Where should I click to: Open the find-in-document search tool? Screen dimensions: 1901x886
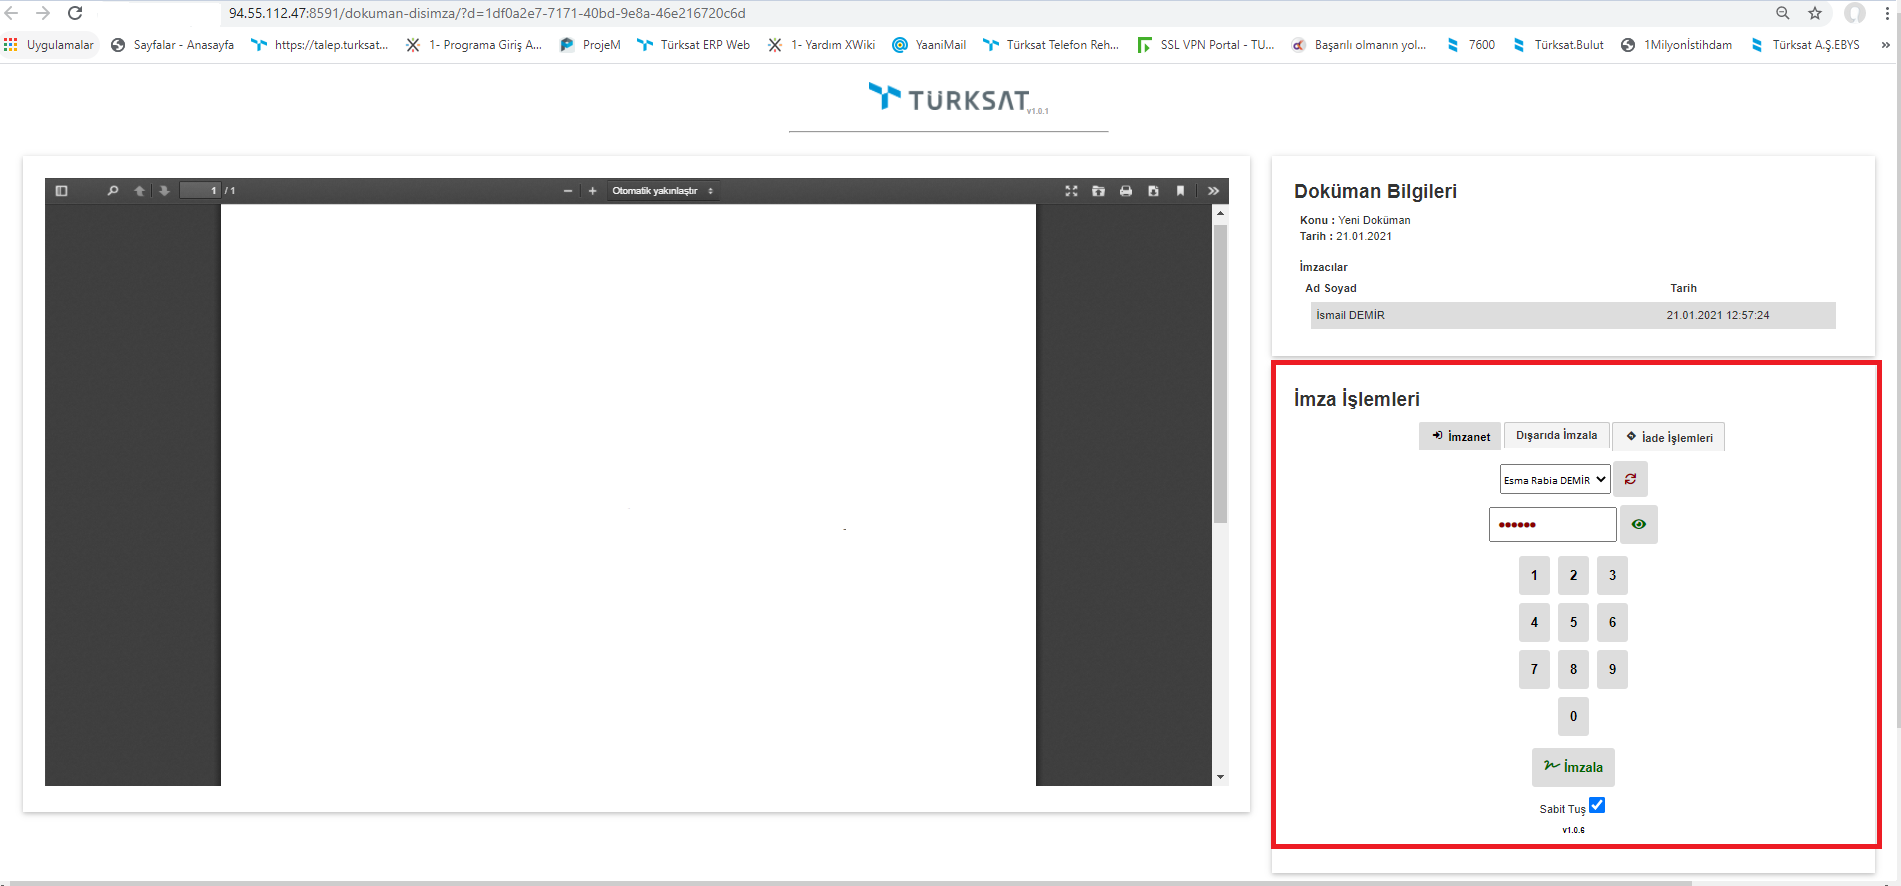pos(113,191)
